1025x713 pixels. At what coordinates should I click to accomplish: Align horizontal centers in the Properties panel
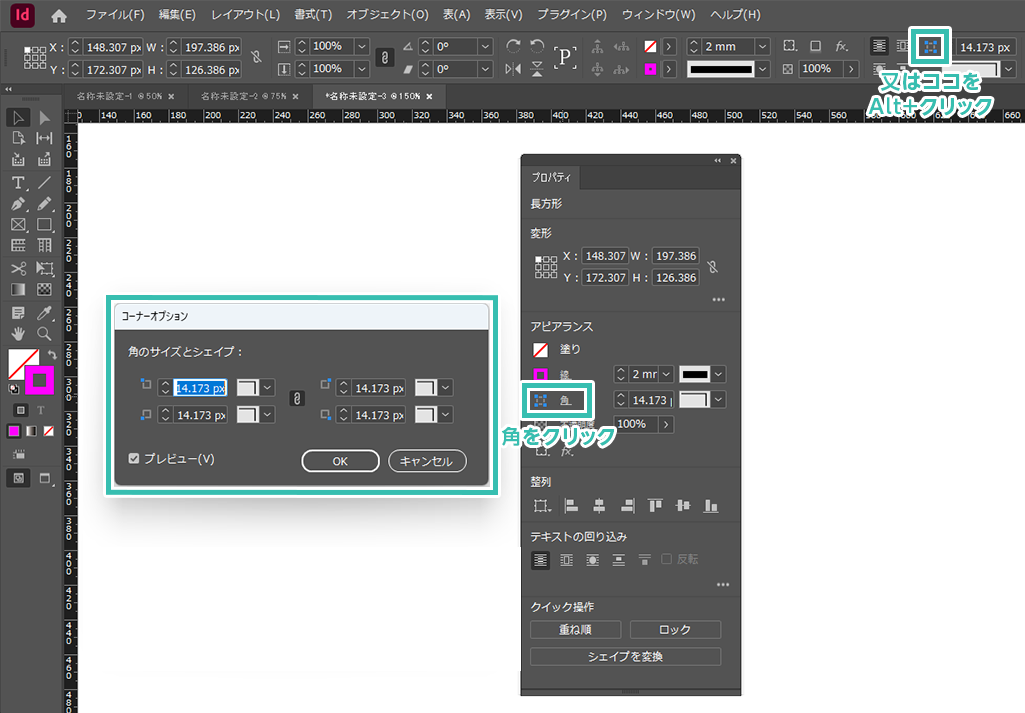point(599,505)
